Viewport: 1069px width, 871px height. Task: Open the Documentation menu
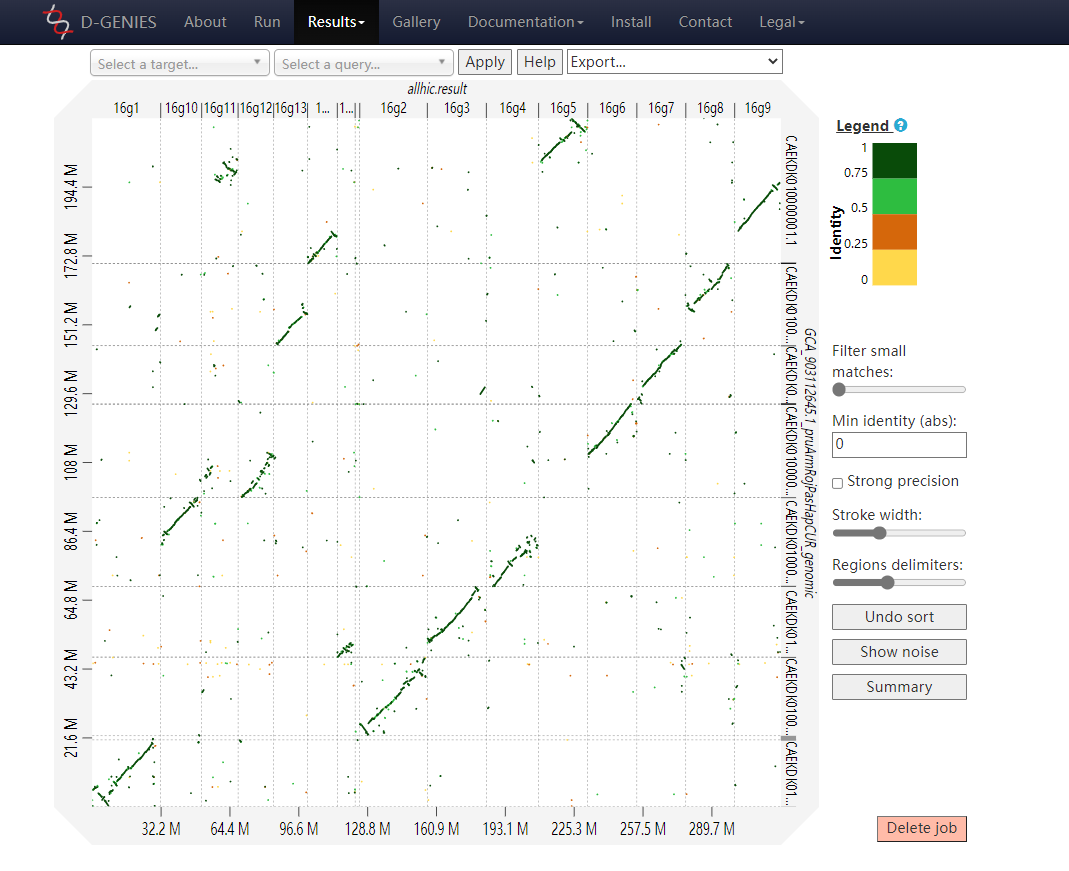coord(526,22)
